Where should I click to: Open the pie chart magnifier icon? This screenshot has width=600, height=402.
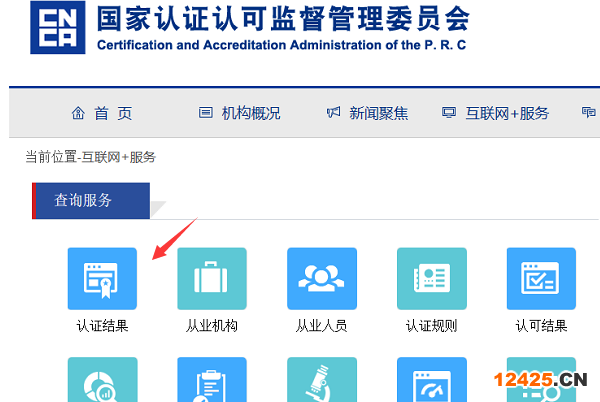coord(102,381)
